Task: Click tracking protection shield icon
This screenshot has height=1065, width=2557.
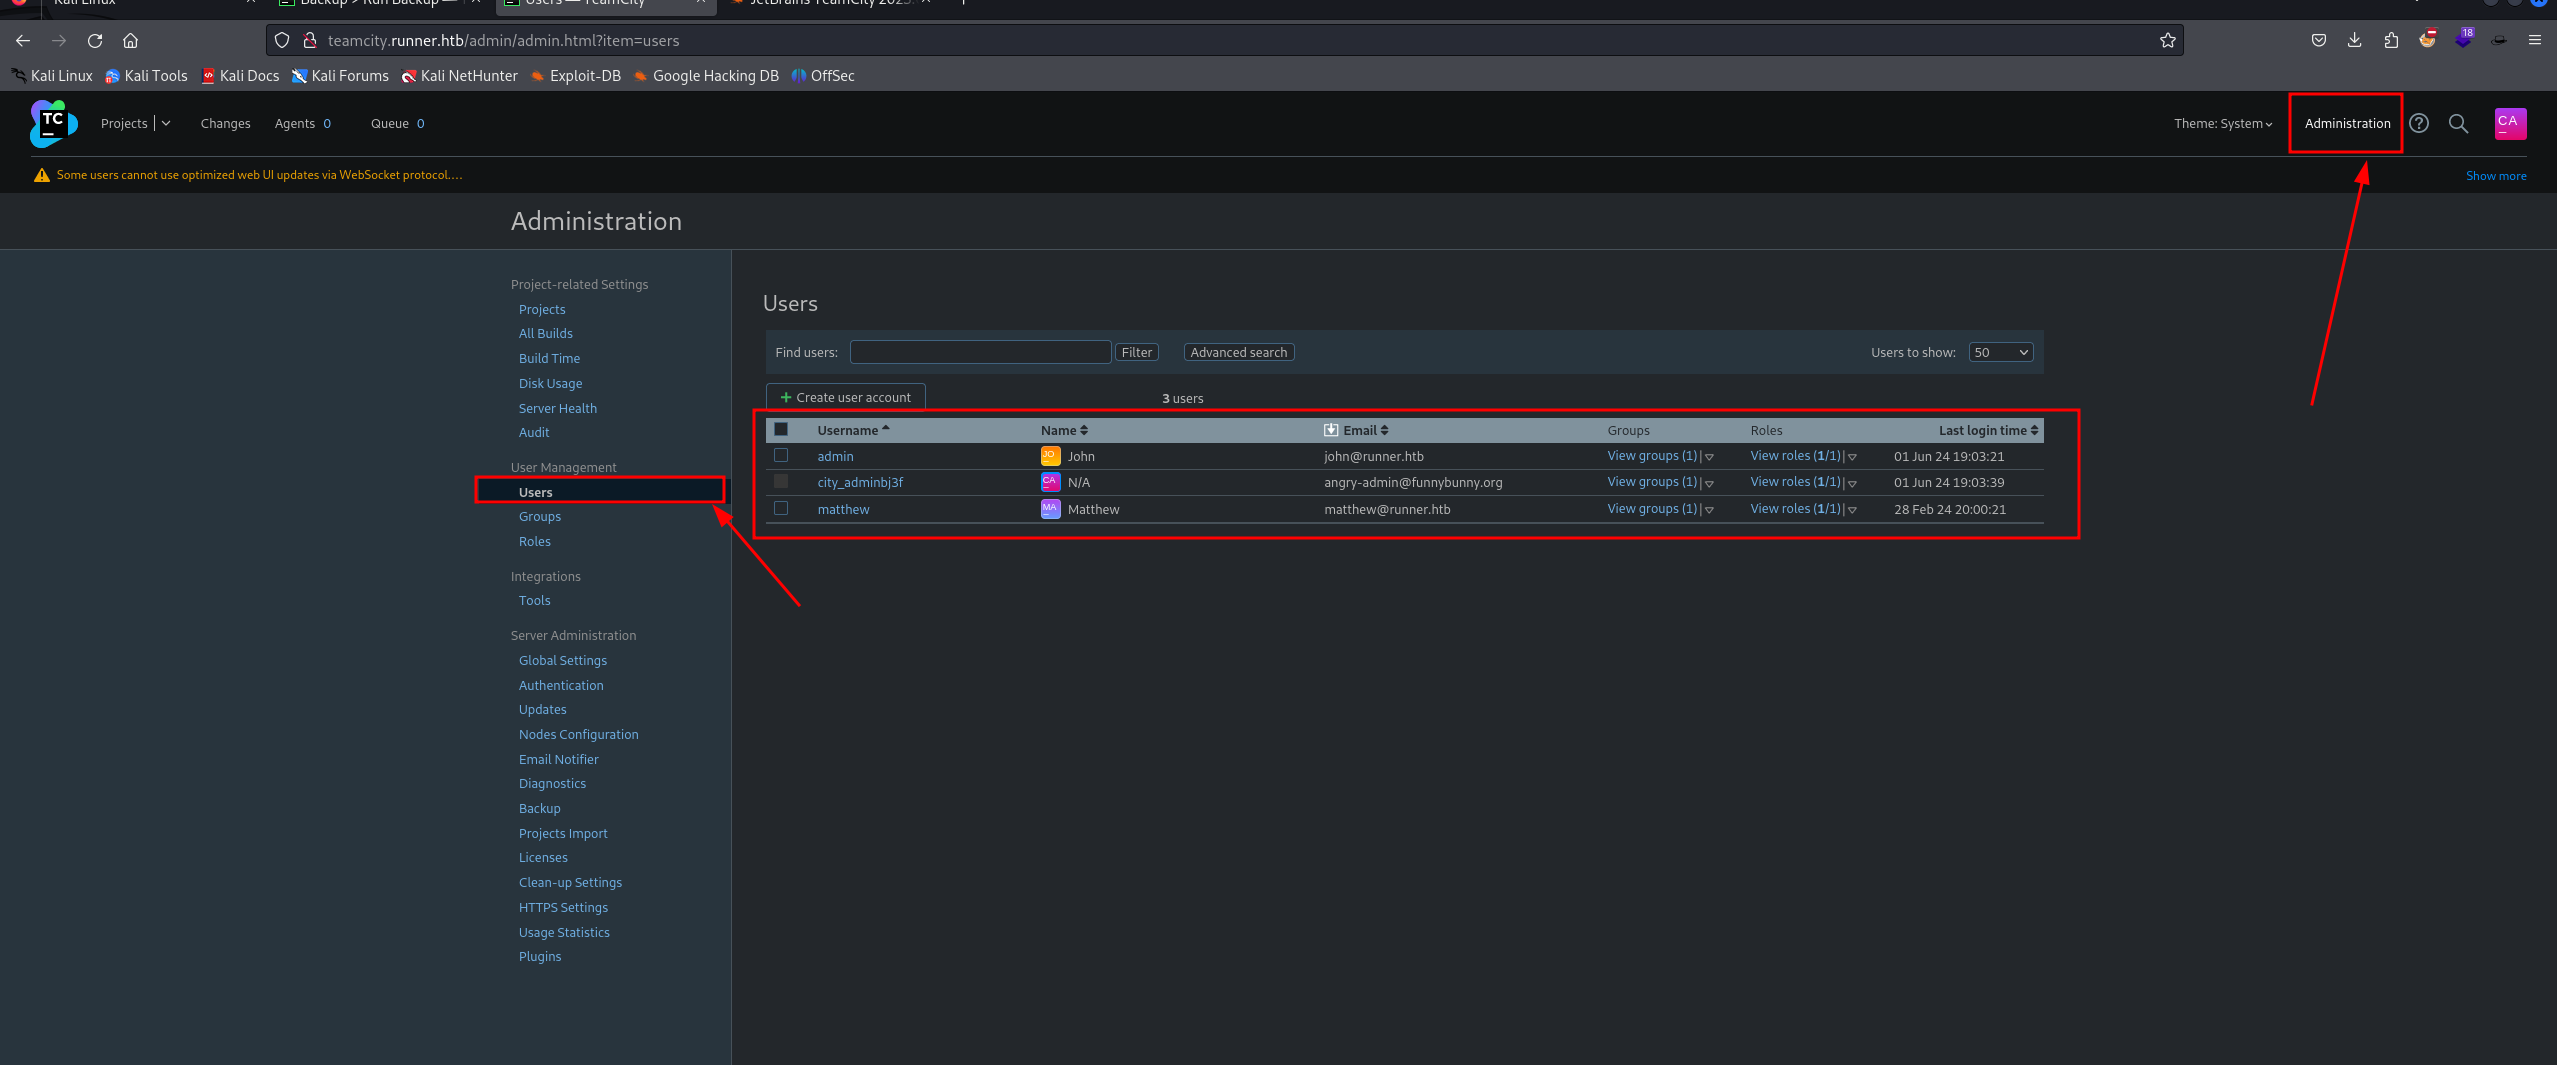Action: 282,40
